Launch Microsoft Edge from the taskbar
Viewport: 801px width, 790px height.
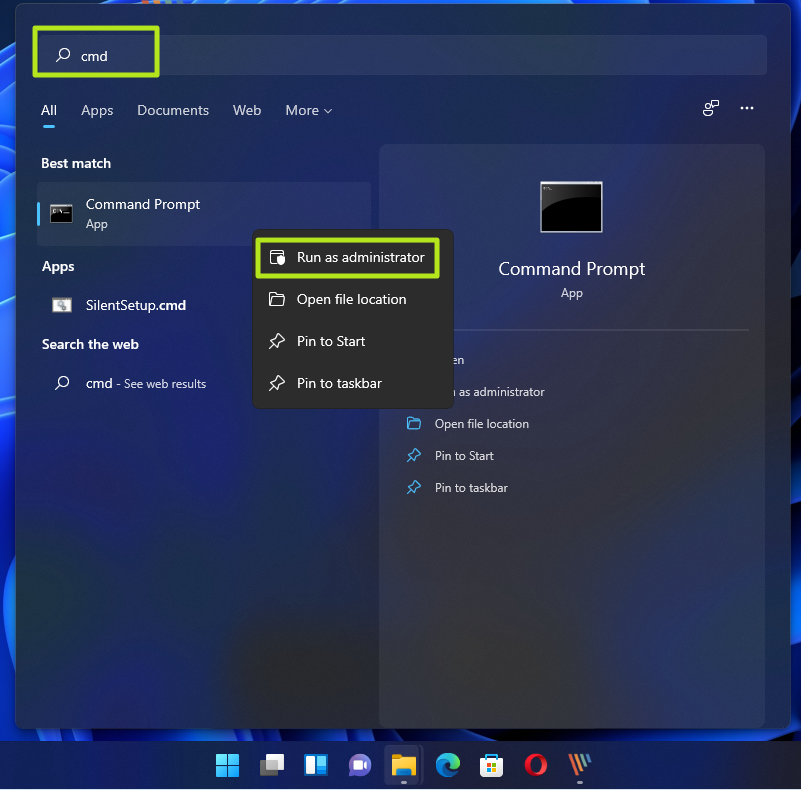(447, 765)
